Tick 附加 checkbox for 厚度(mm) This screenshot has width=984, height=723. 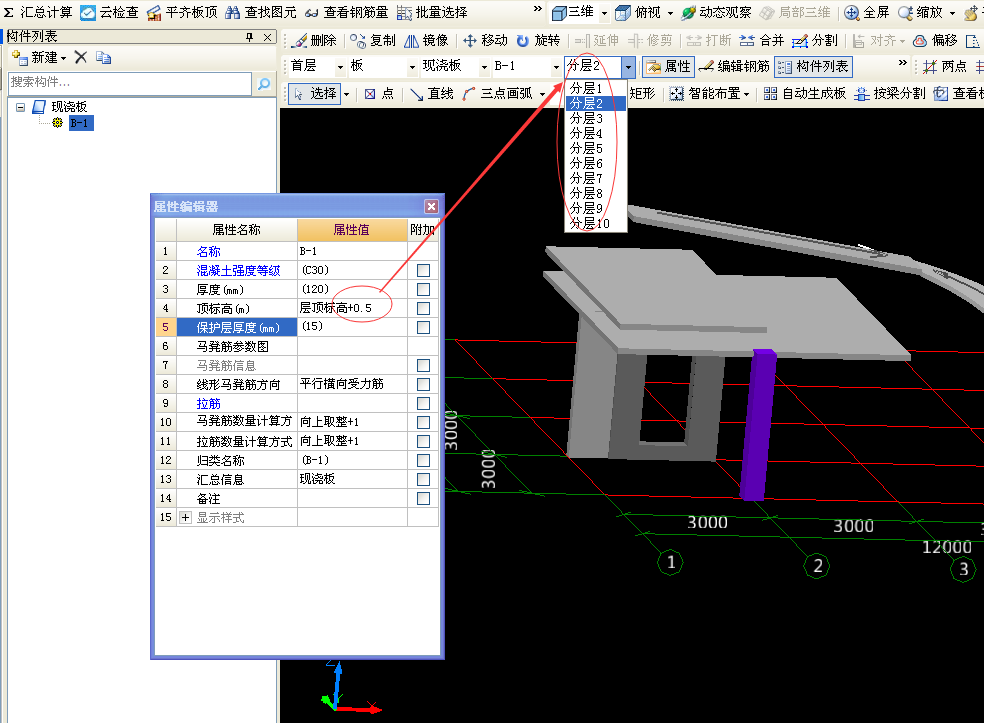pos(424,289)
